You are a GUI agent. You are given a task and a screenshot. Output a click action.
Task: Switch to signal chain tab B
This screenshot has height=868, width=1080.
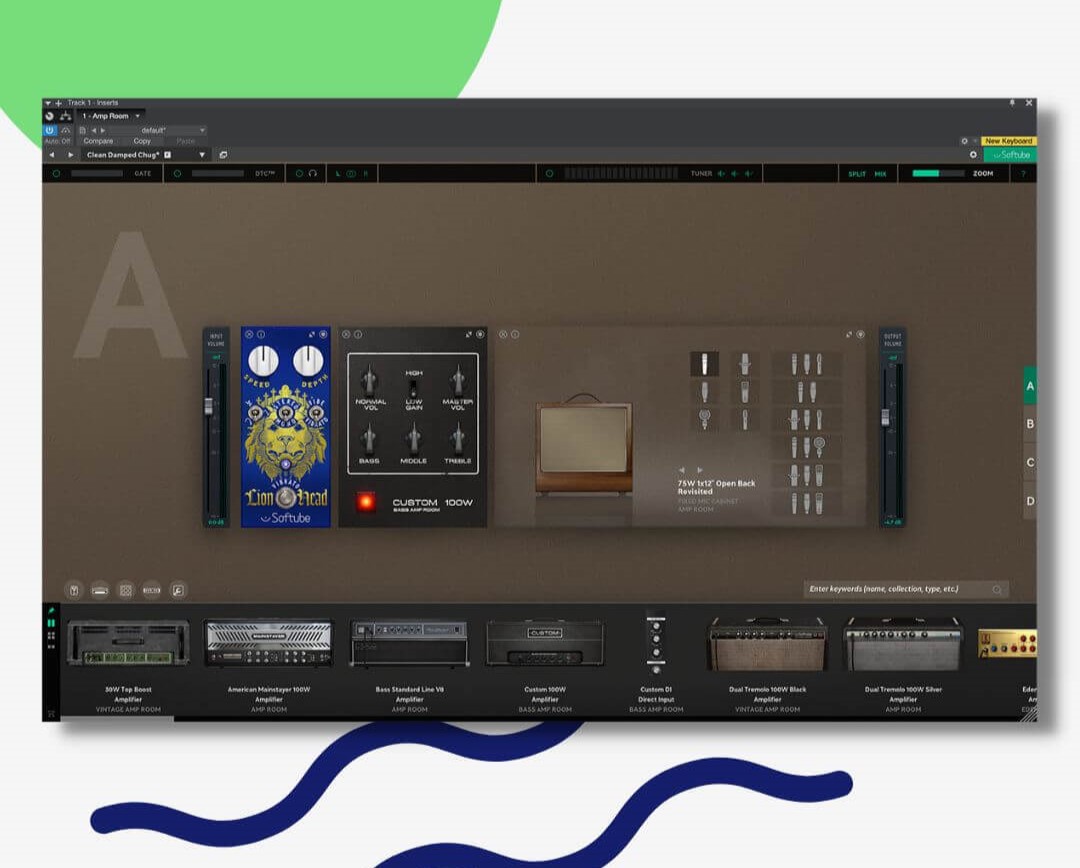coord(1030,424)
